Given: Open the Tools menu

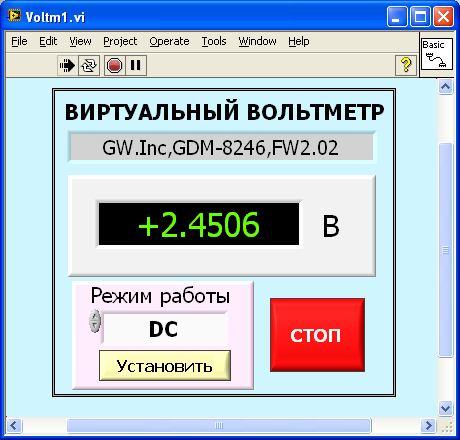Looking at the screenshot, I should click(x=214, y=41).
